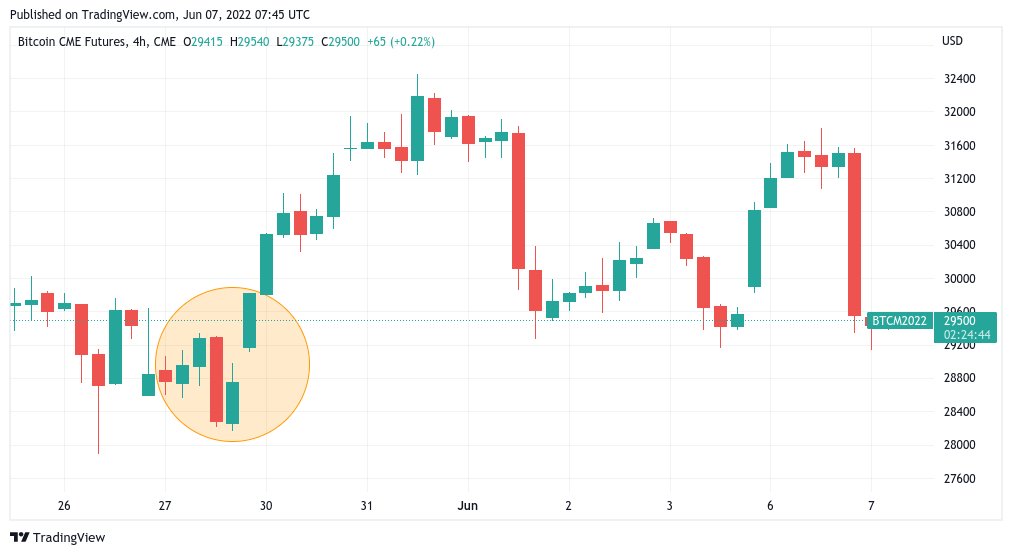Image resolution: width=1012 pixels, height=555 pixels.
Task: Click the 27600 level on price scale
Action: 958,478
